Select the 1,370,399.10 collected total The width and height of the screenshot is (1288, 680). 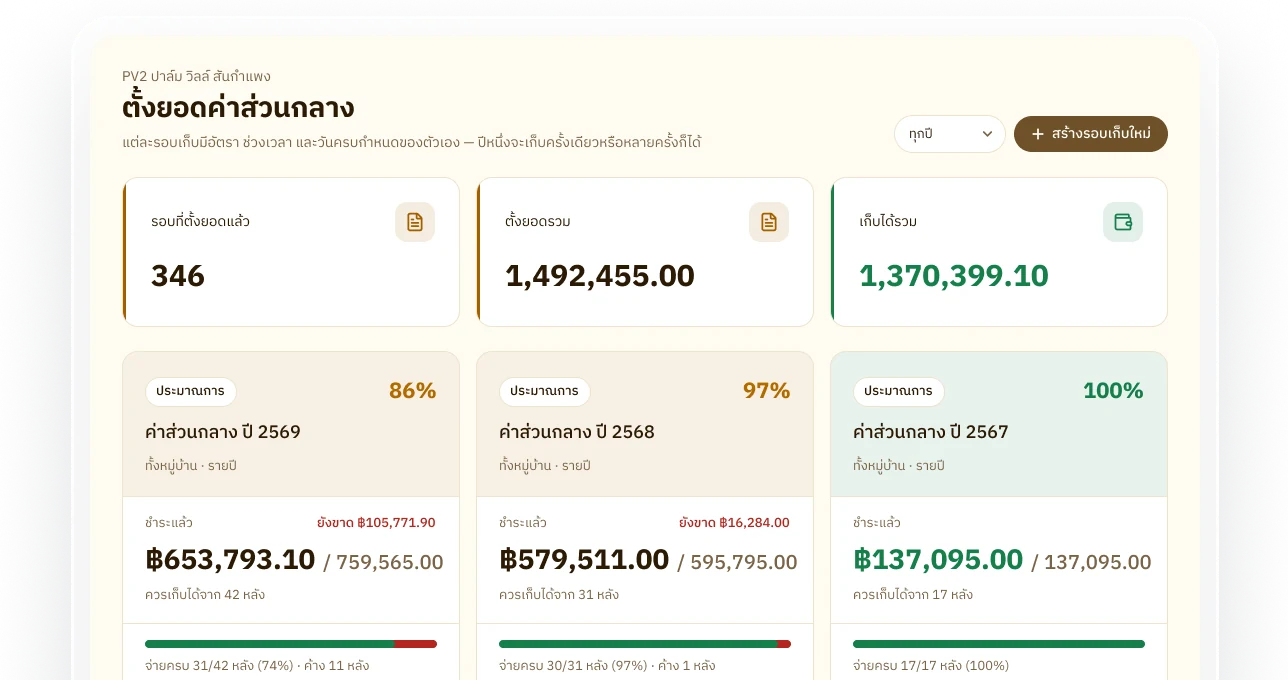point(954,276)
